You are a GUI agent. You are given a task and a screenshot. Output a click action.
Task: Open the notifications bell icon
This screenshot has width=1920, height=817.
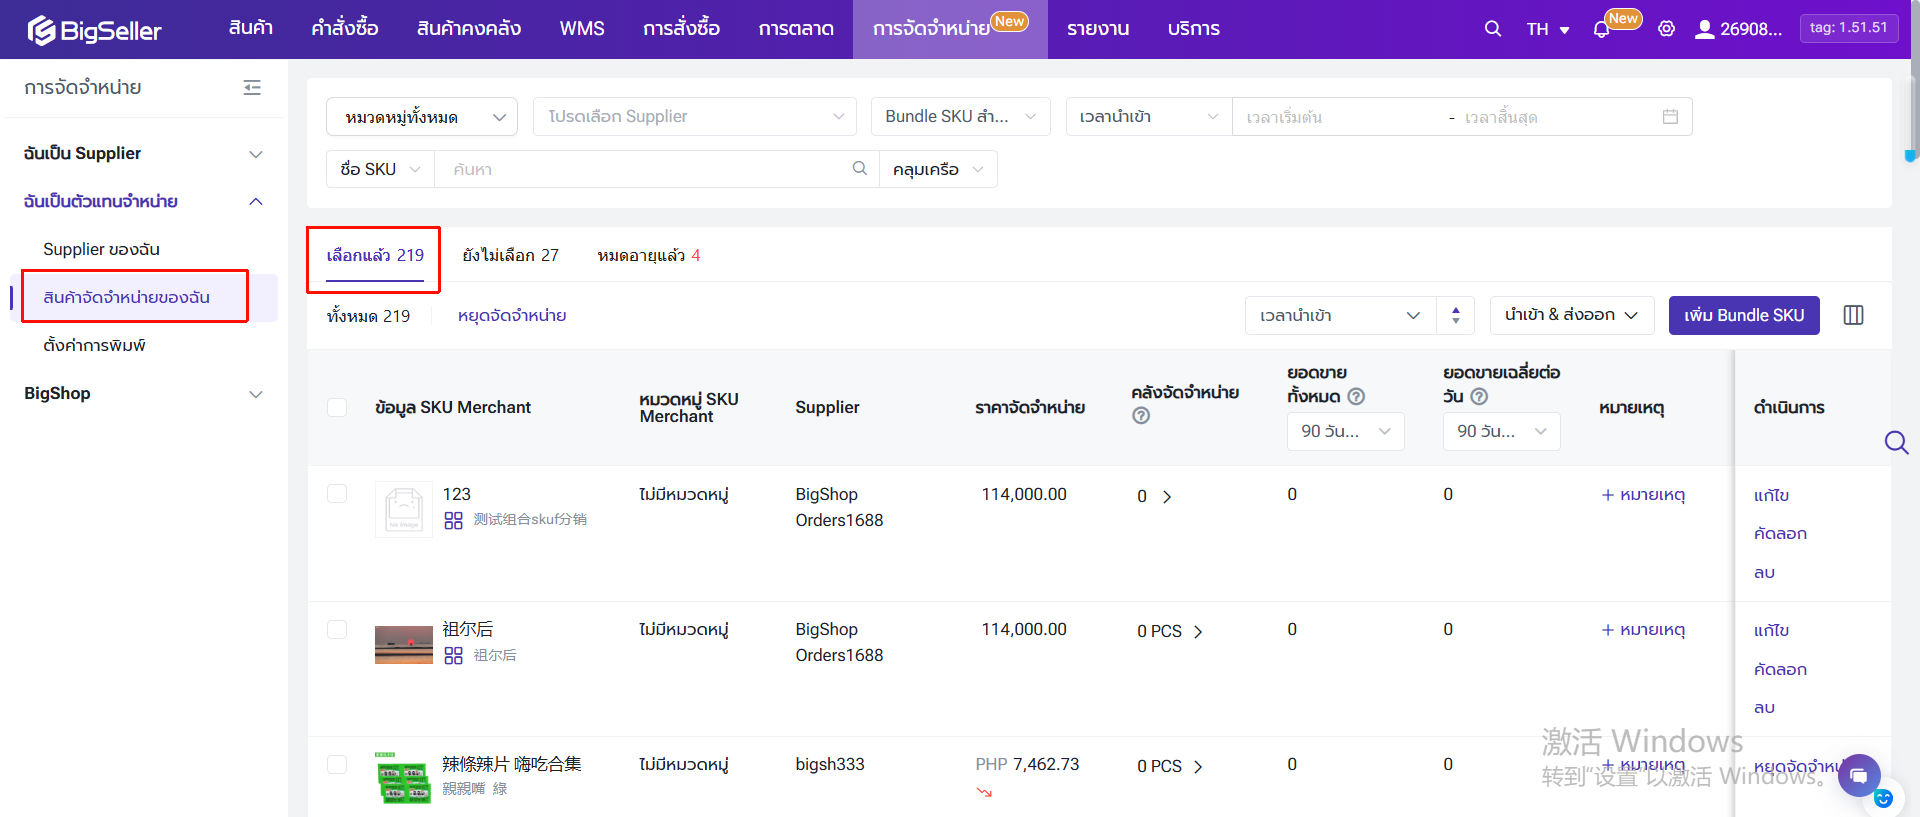pos(1601,30)
